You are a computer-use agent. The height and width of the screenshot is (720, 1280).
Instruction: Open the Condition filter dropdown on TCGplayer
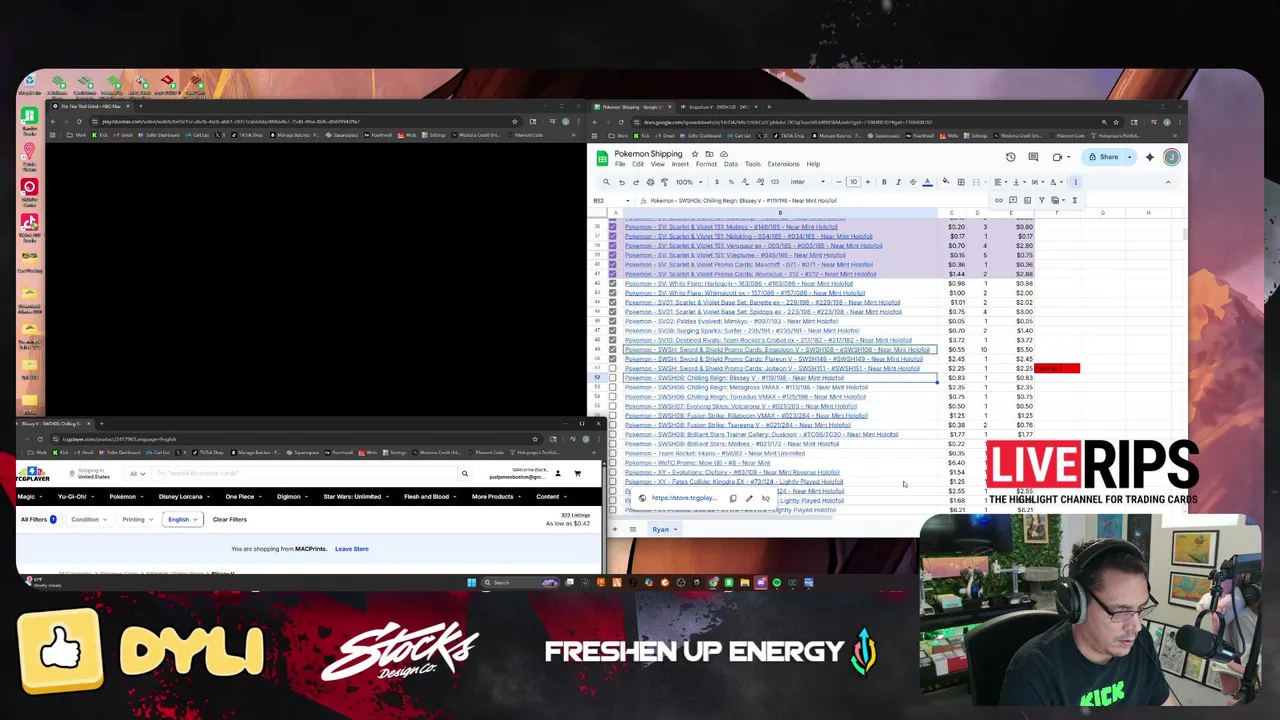click(88, 519)
